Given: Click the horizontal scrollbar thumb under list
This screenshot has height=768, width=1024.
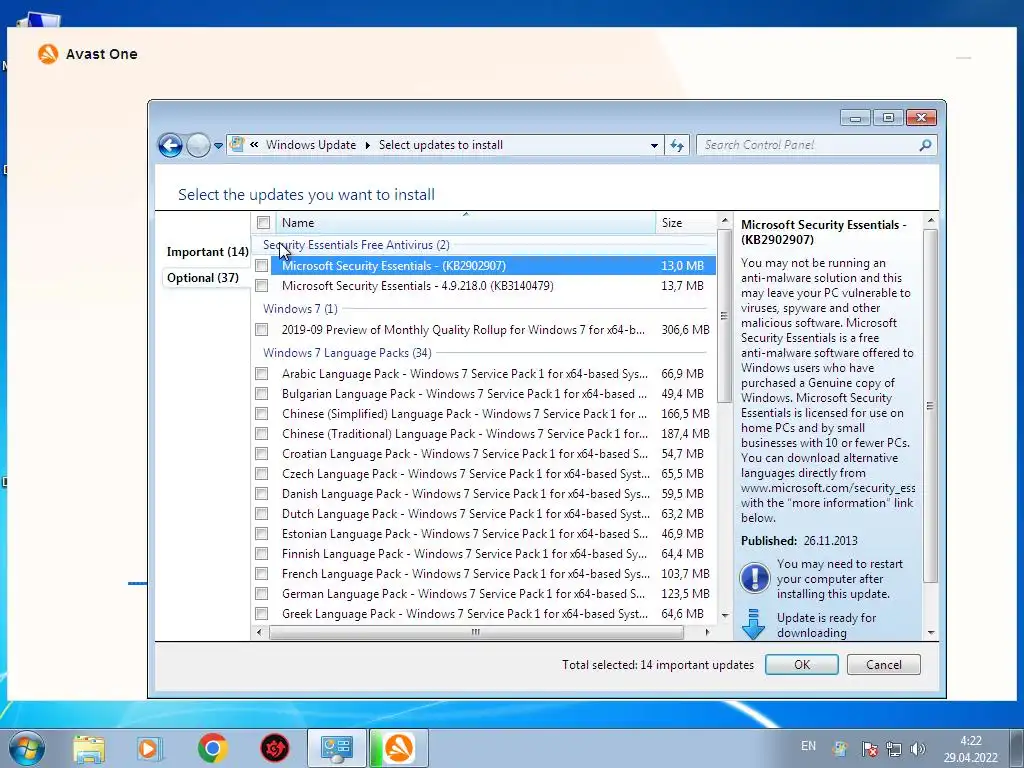Looking at the screenshot, I should (x=476, y=632).
